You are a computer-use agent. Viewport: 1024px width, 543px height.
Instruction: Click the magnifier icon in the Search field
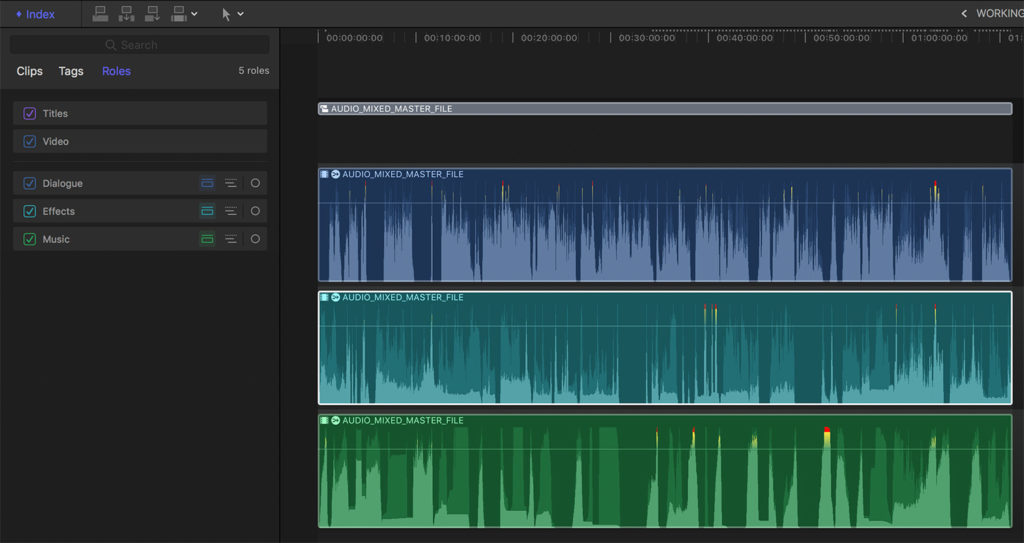(x=111, y=45)
